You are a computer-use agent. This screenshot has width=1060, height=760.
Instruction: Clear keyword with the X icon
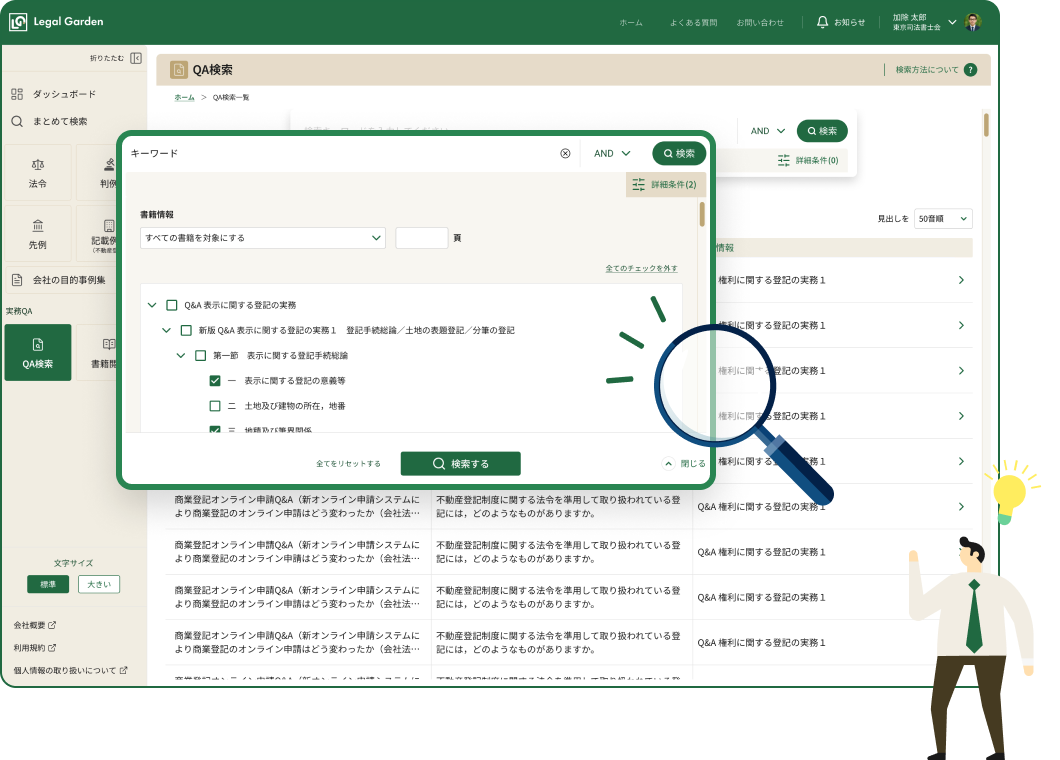(565, 153)
